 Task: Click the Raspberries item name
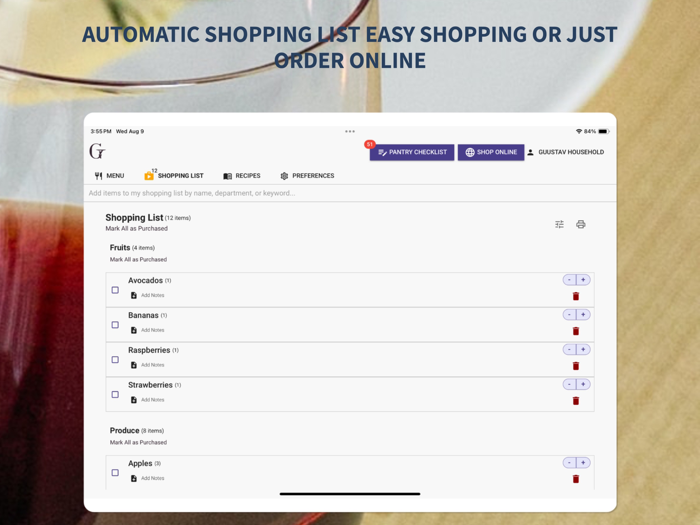(x=149, y=350)
